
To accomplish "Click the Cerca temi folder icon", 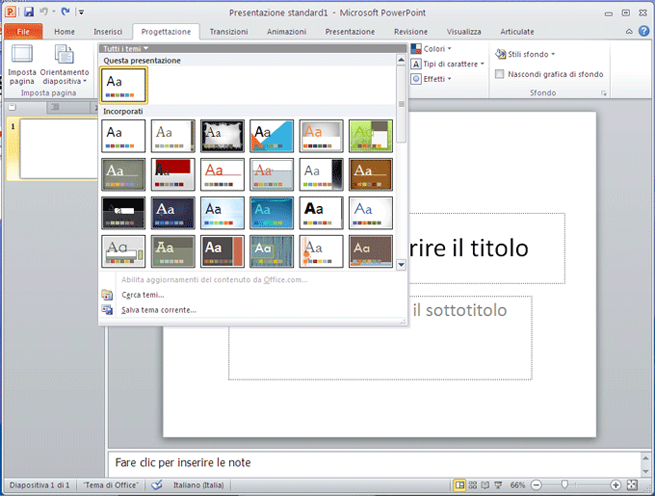I will click(x=107, y=295).
